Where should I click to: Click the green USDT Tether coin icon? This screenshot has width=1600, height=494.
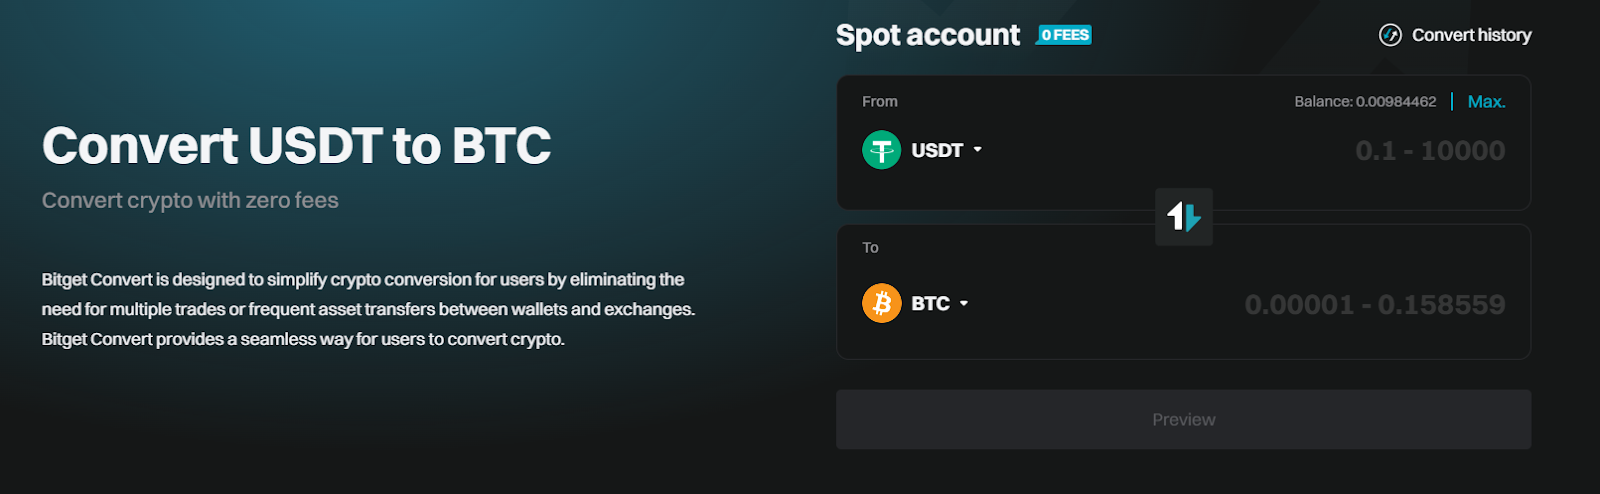point(881,150)
